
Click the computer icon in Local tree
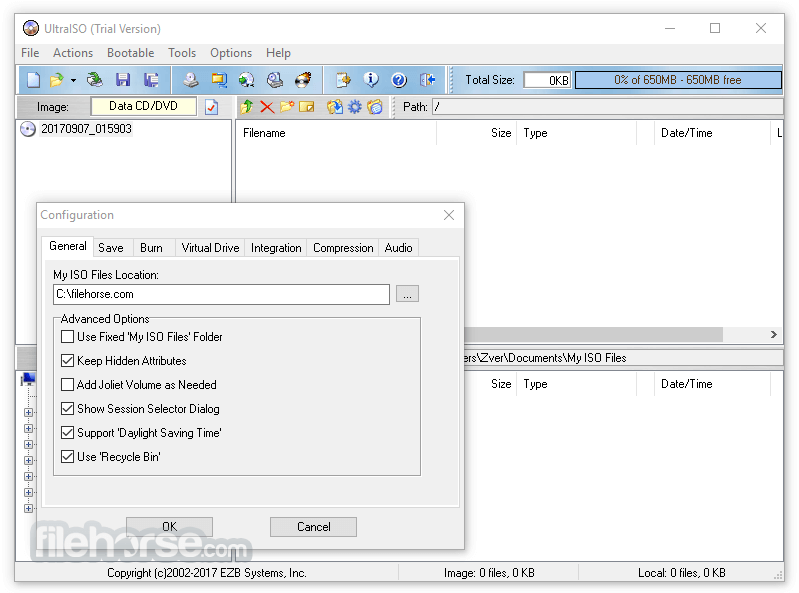click(x=29, y=379)
